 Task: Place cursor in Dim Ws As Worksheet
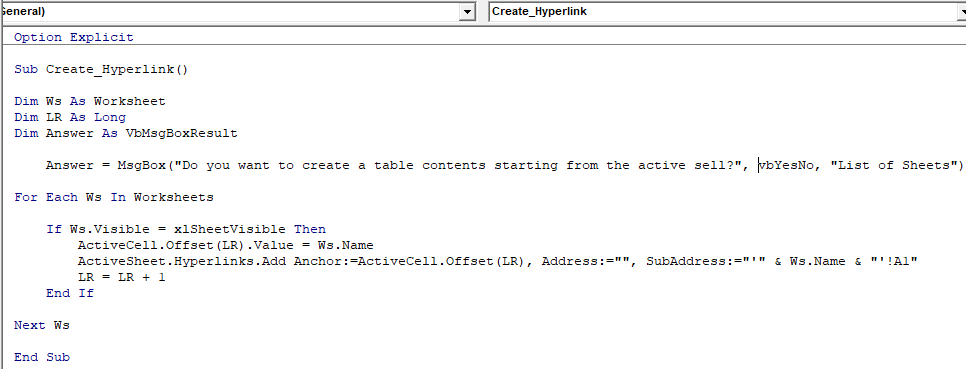(89, 101)
